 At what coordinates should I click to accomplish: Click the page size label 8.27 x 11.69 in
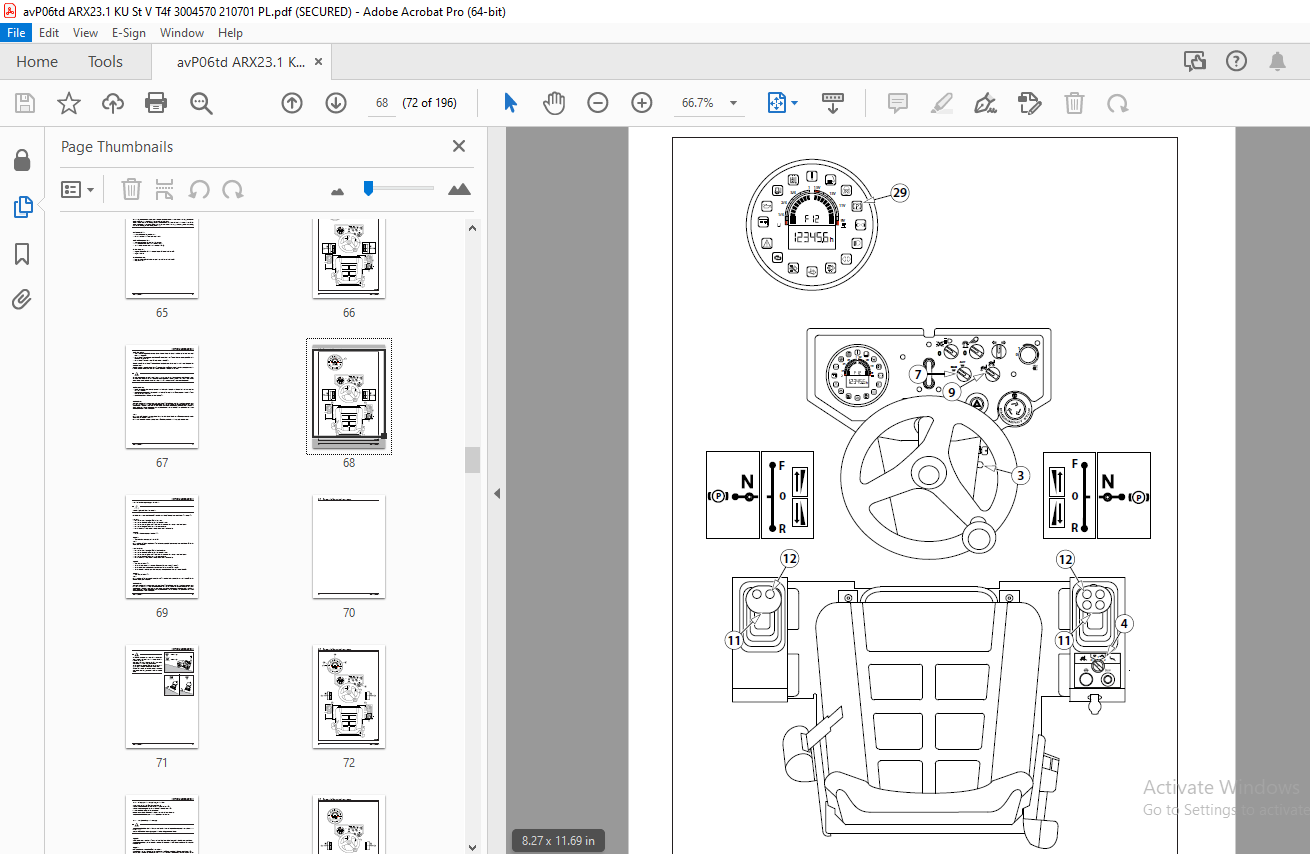click(558, 841)
